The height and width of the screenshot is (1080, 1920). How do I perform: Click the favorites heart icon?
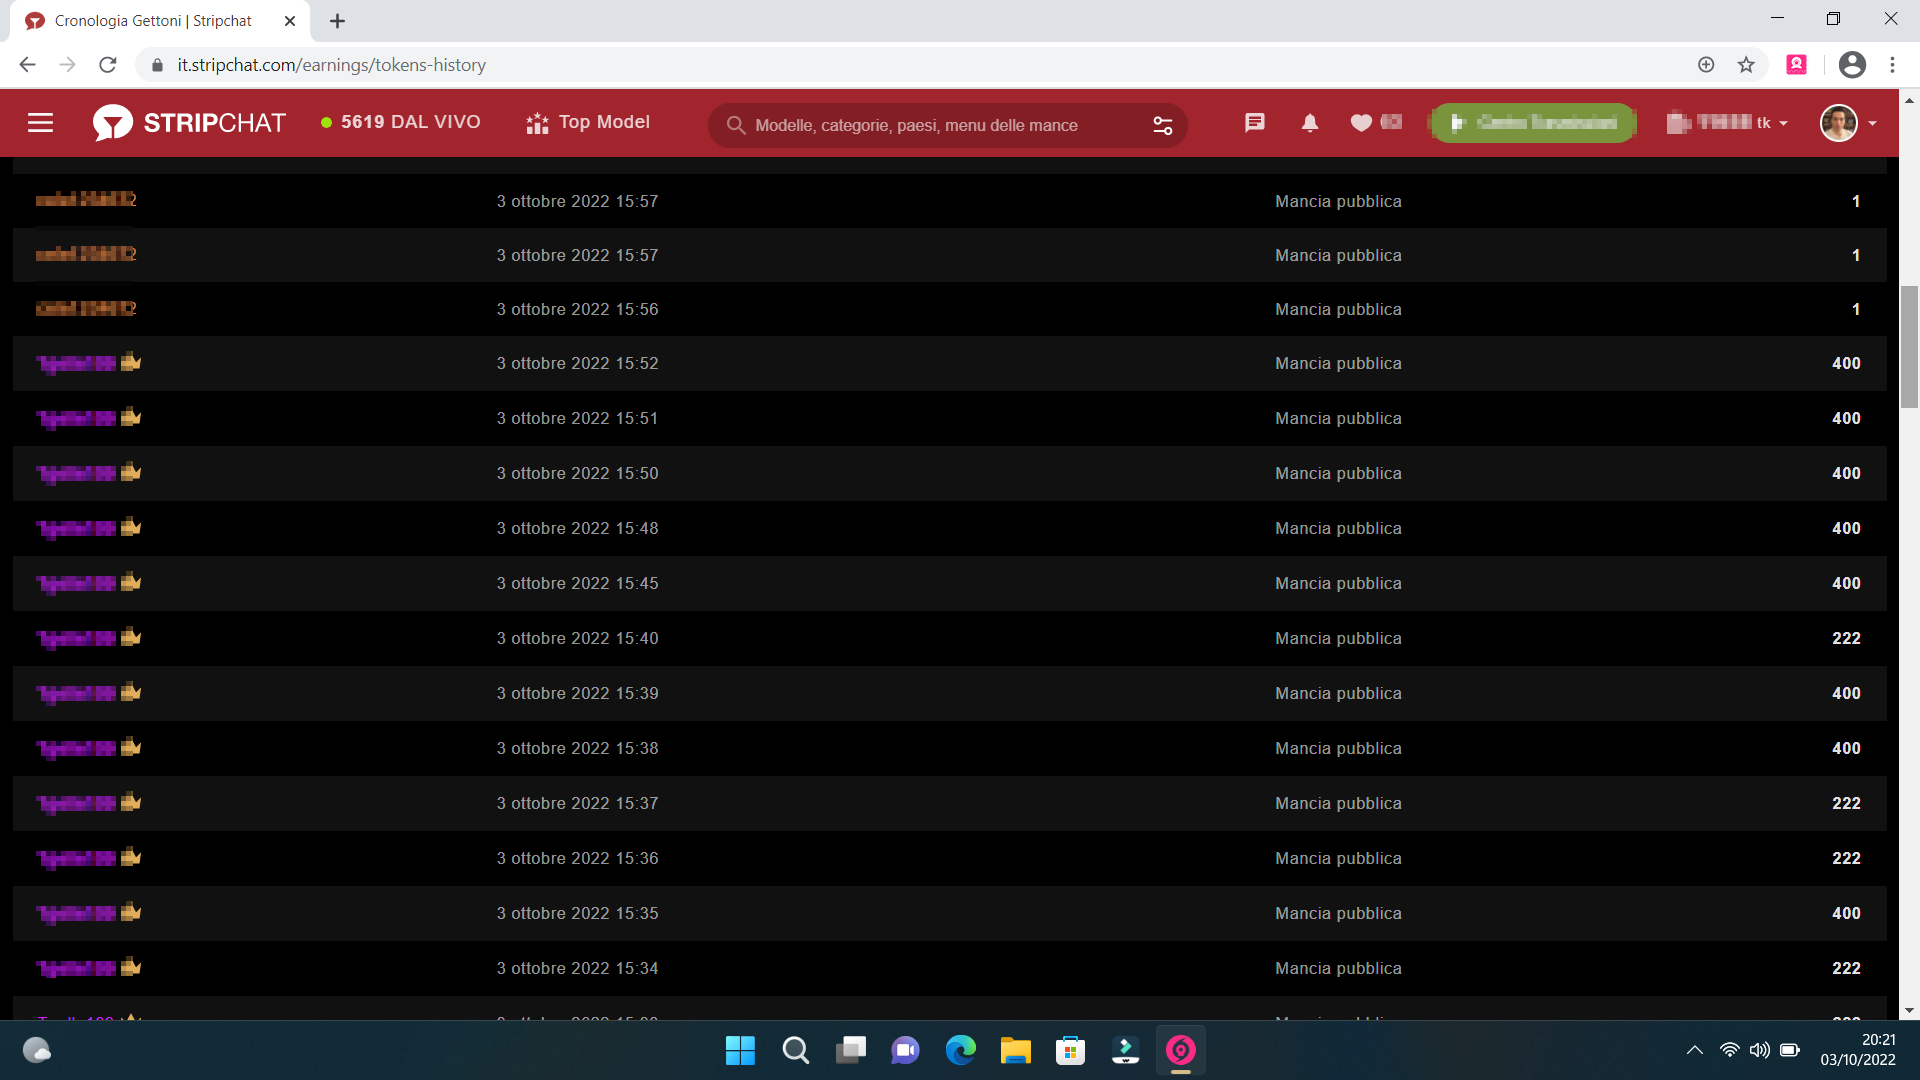1361,123
